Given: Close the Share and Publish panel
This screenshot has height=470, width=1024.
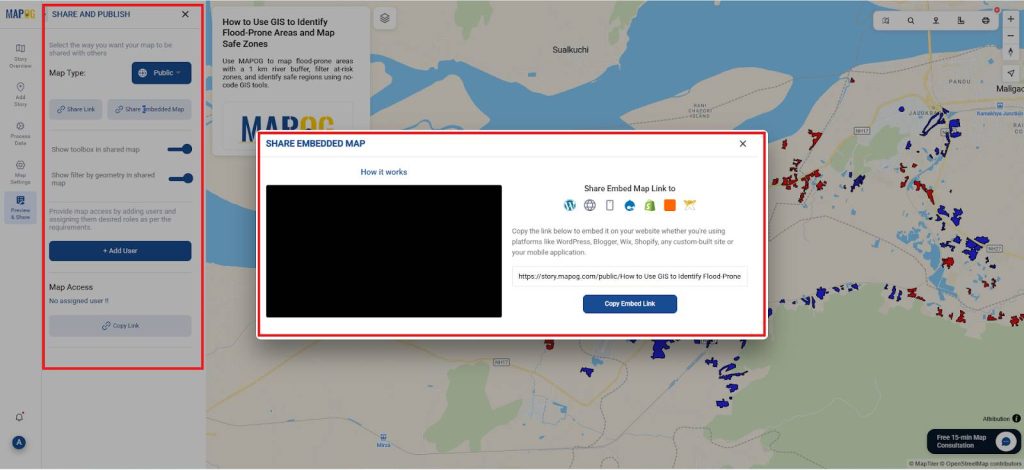Looking at the screenshot, I should point(185,14).
